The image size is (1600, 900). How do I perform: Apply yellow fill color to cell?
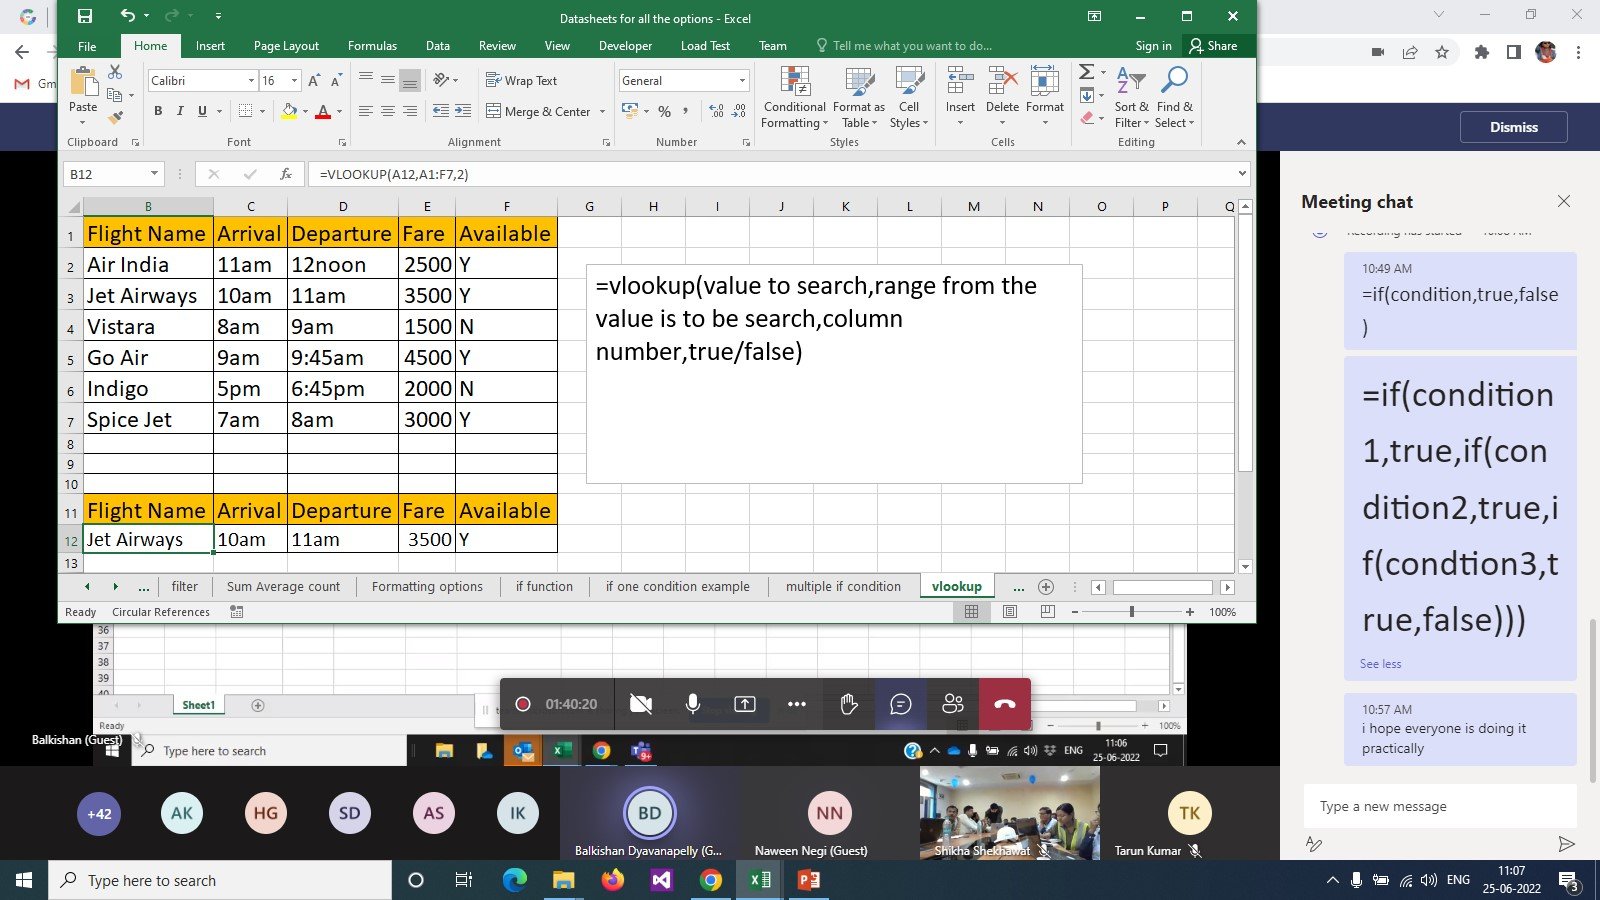click(288, 111)
